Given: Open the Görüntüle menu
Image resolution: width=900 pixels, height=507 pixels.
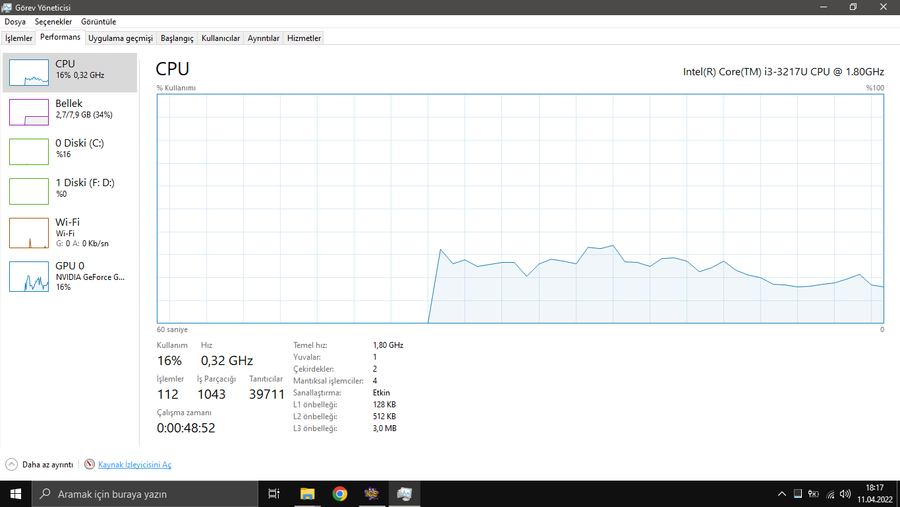Looking at the screenshot, I should pos(99,22).
